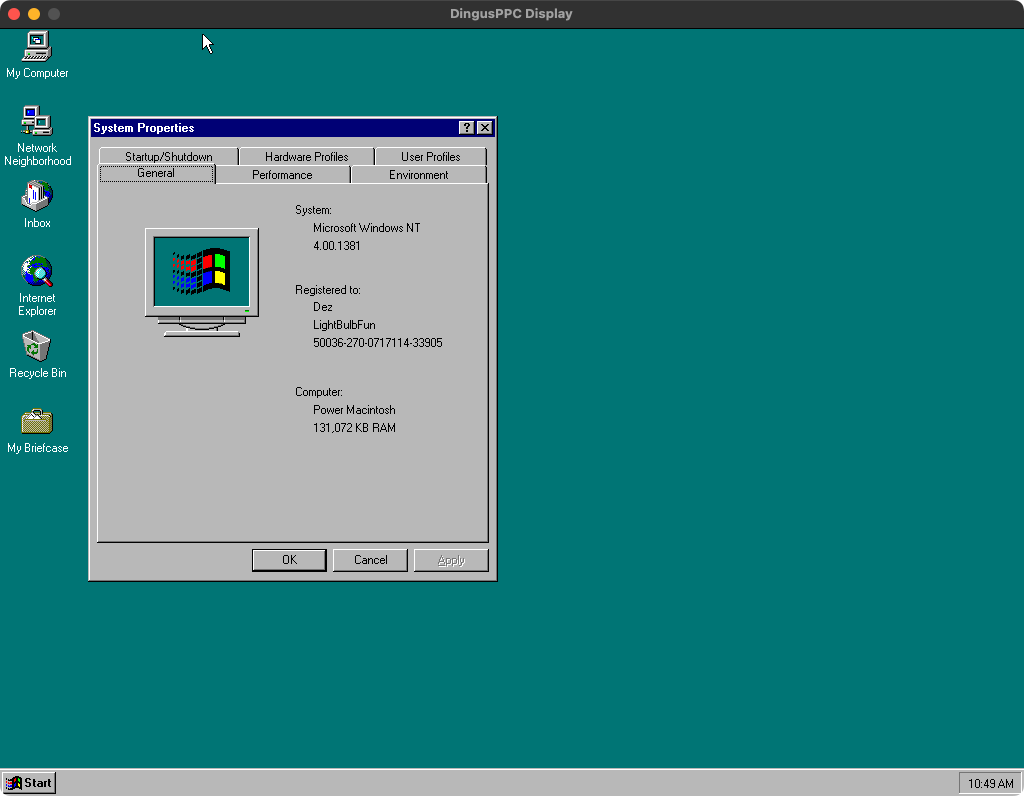
Task: Click the LightBulbFun organization text
Action: [x=344, y=325]
